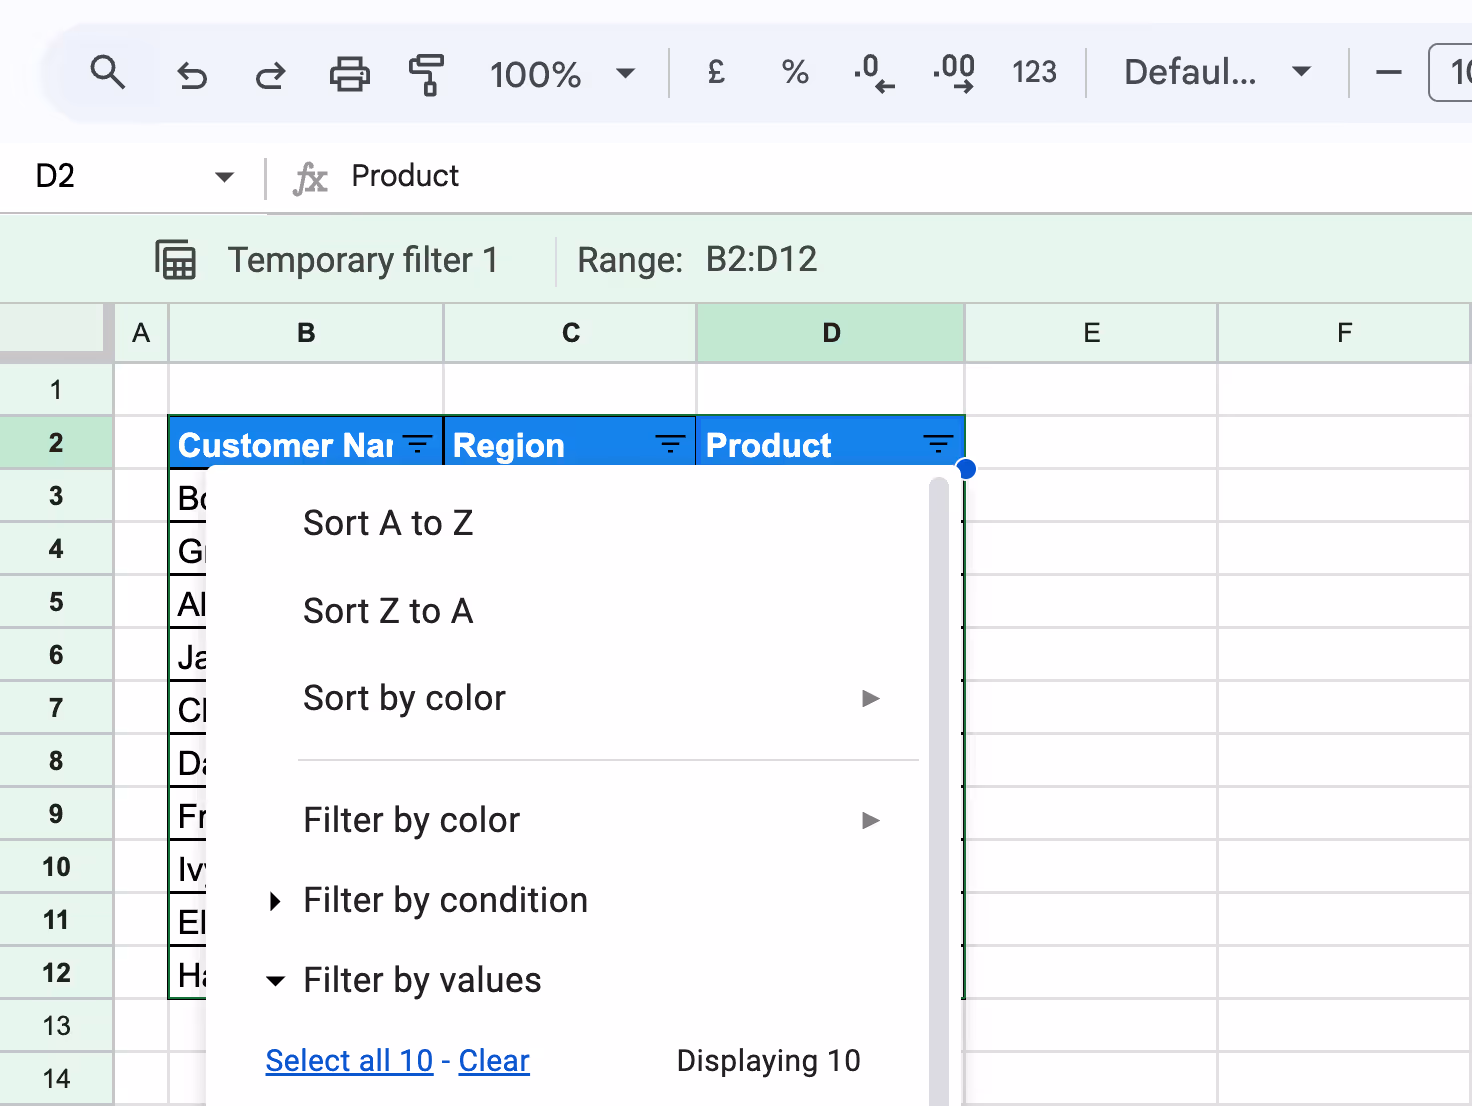Select the paint format tool
This screenshot has width=1472, height=1106.
[x=426, y=74]
